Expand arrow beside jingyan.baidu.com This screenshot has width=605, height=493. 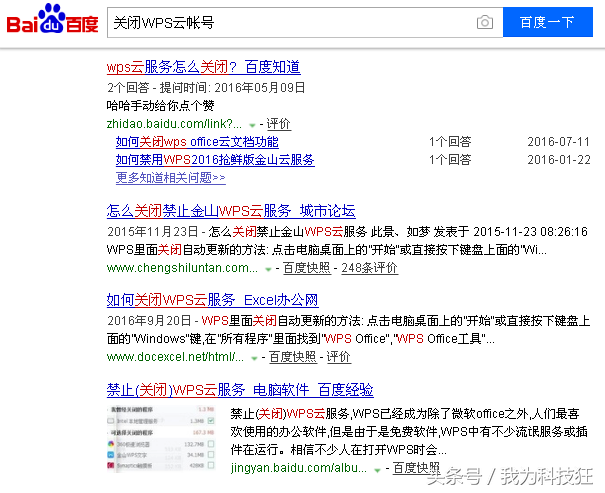point(377,470)
